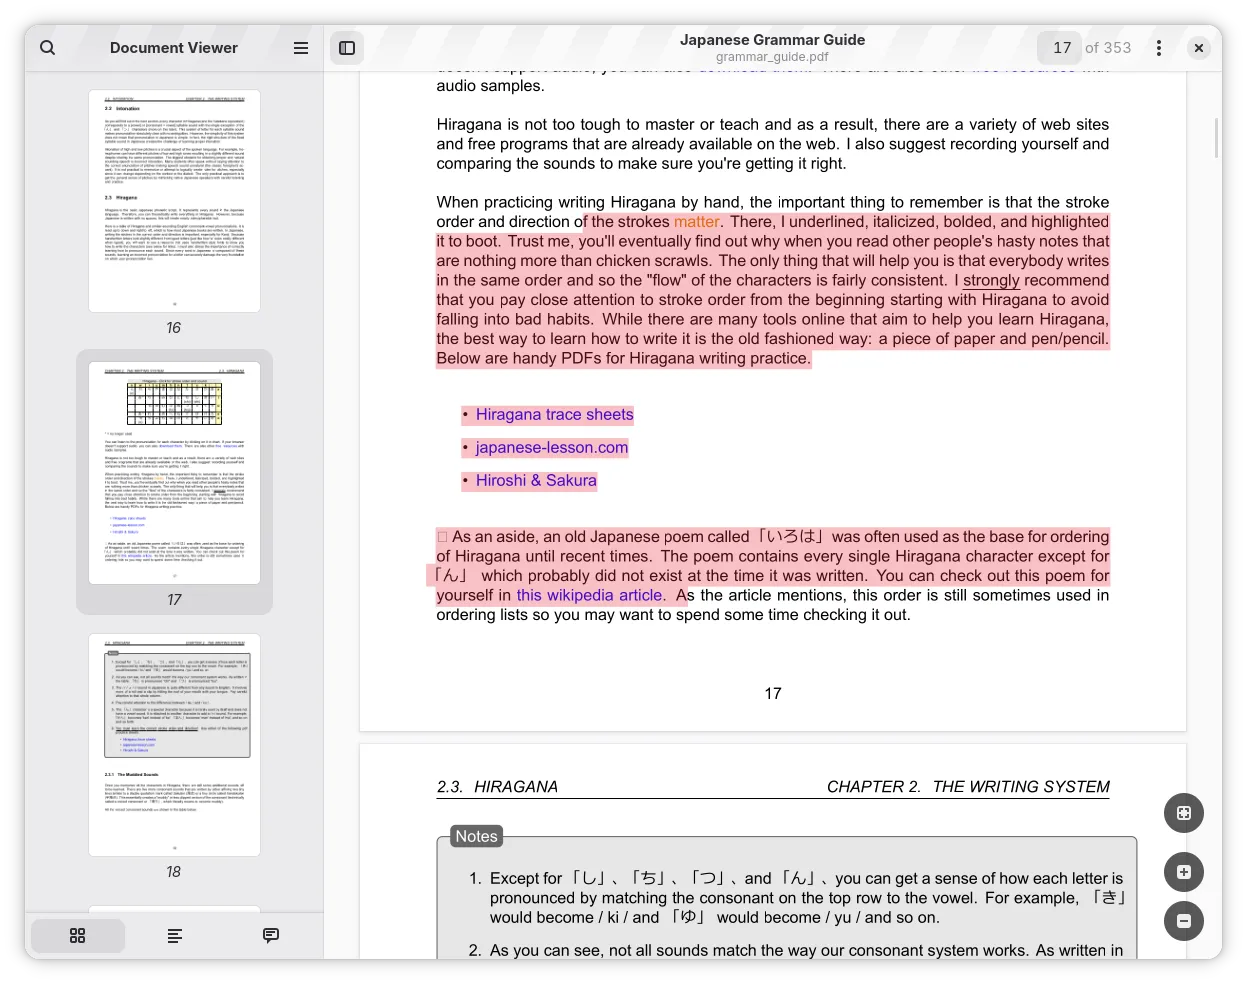
Task: Click the wikipedia article link
Action: pos(589,596)
